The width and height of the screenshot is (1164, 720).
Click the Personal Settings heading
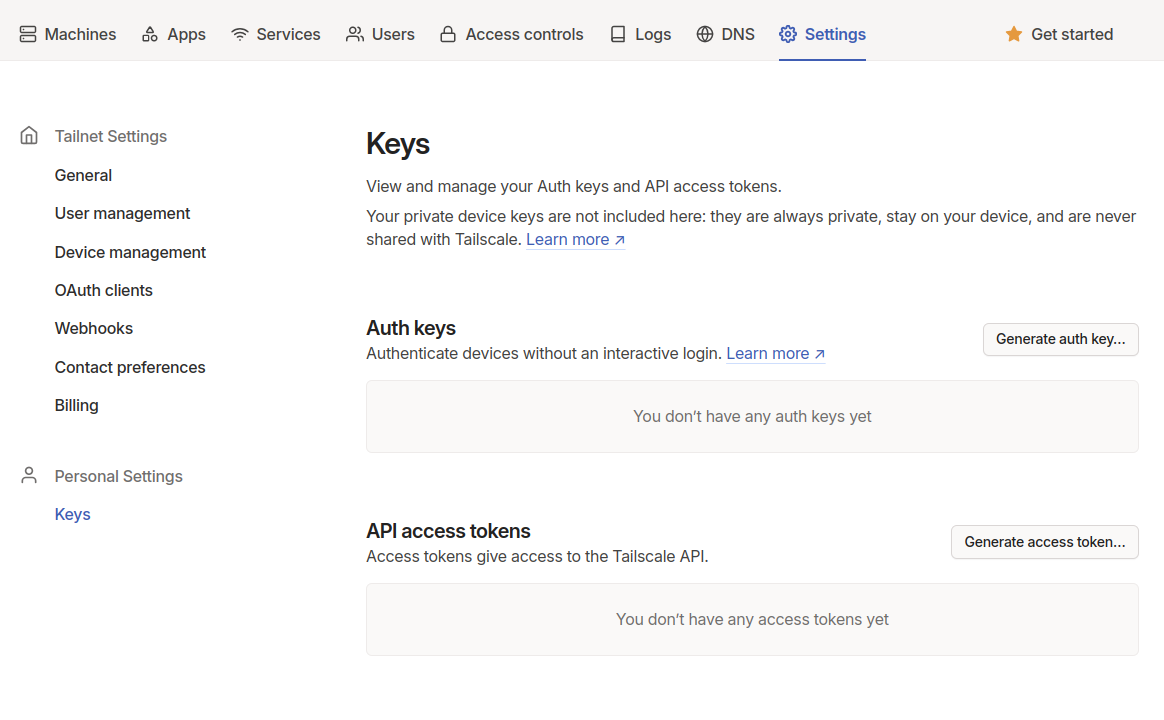click(119, 477)
